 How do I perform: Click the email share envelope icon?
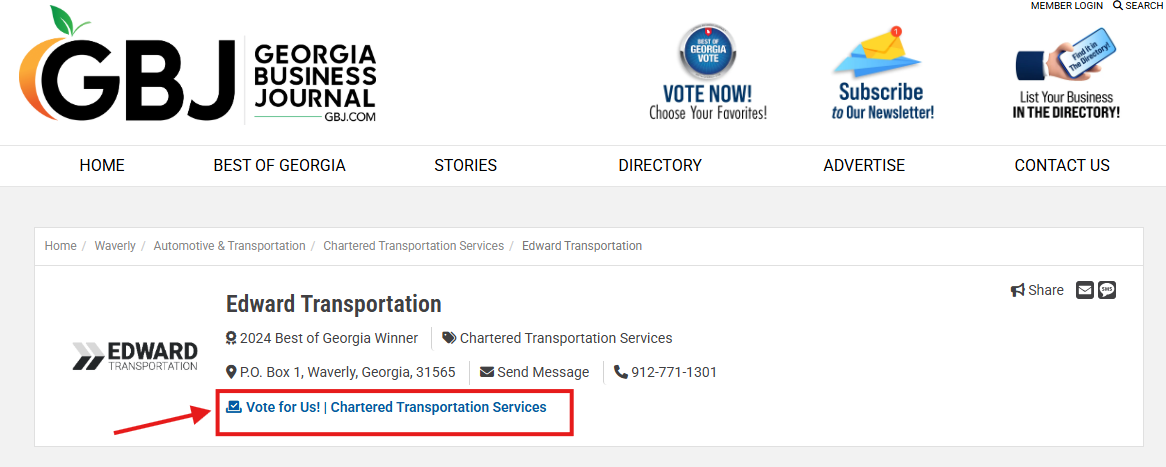[1085, 290]
